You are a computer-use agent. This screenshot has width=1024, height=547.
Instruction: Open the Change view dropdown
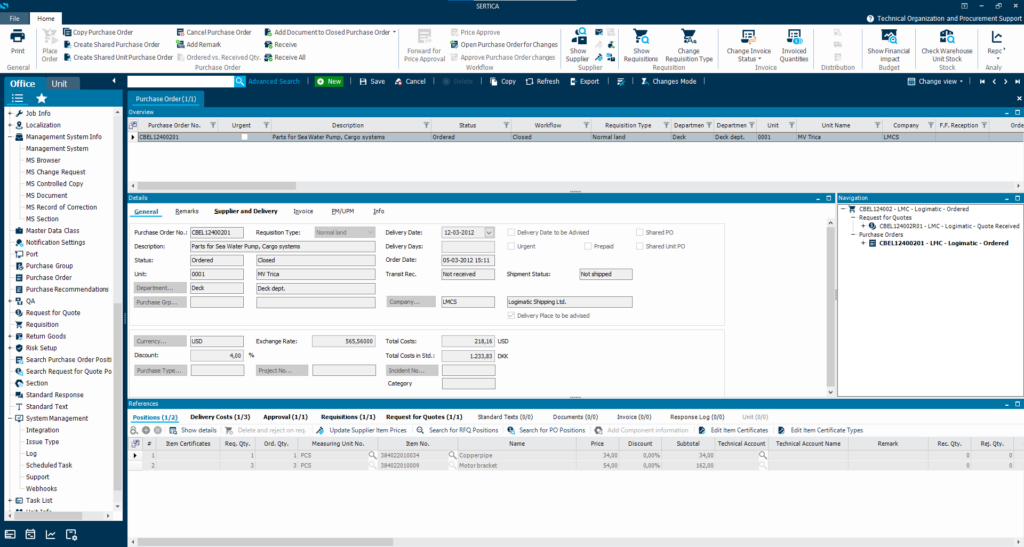point(935,82)
